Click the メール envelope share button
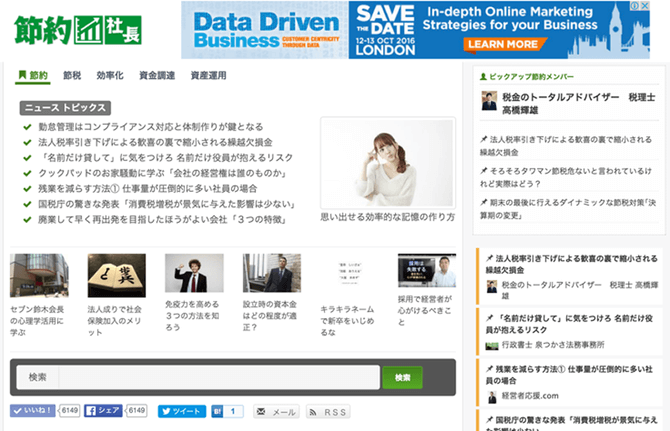This screenshot has width=670, height=431. click(275, 412)
